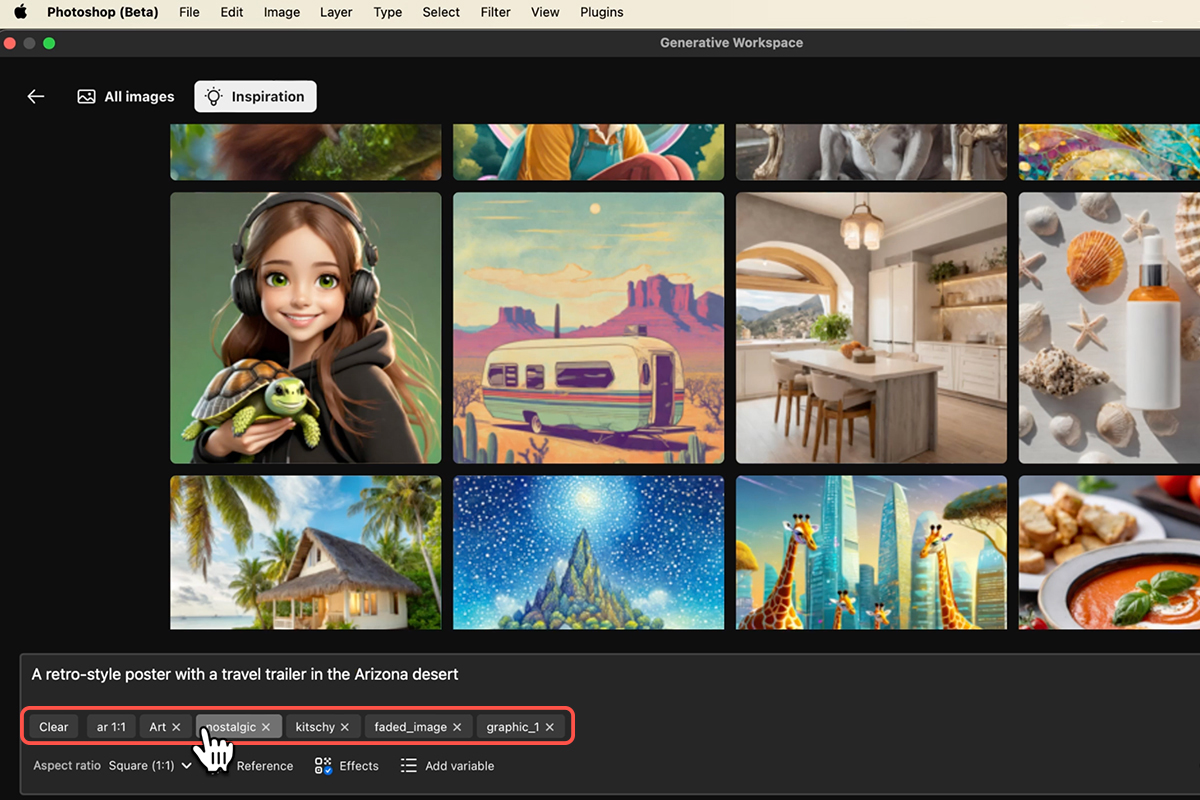1200x800 pixels.
Task: Open the tropical beach hut thumbnail
Action: click(x=306, y=552)
